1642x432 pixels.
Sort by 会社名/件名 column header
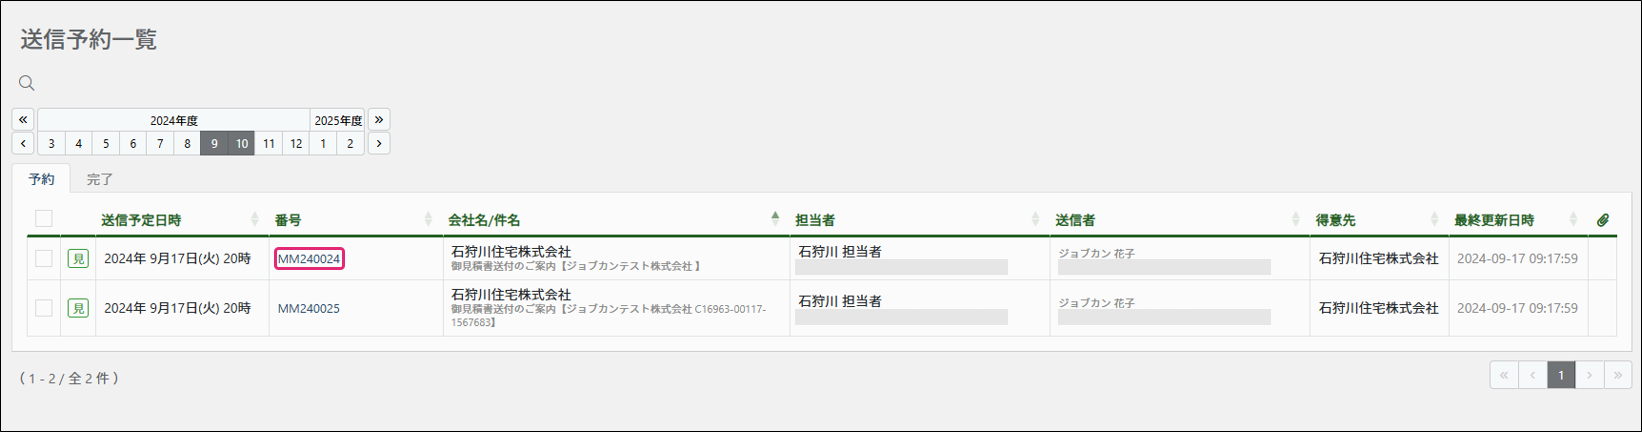pos(484,220)
